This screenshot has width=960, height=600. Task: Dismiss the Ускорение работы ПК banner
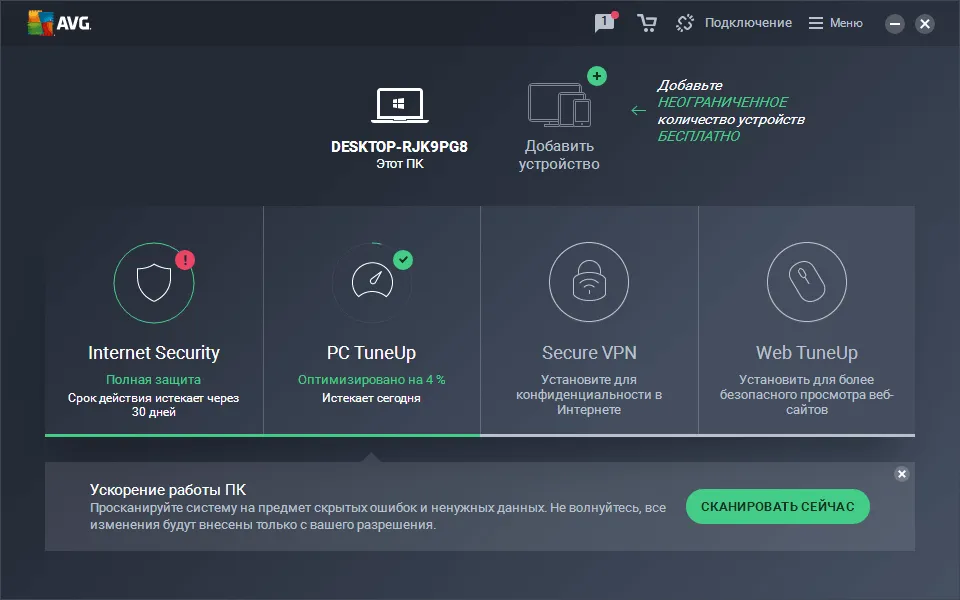click(x=901, y=474)
